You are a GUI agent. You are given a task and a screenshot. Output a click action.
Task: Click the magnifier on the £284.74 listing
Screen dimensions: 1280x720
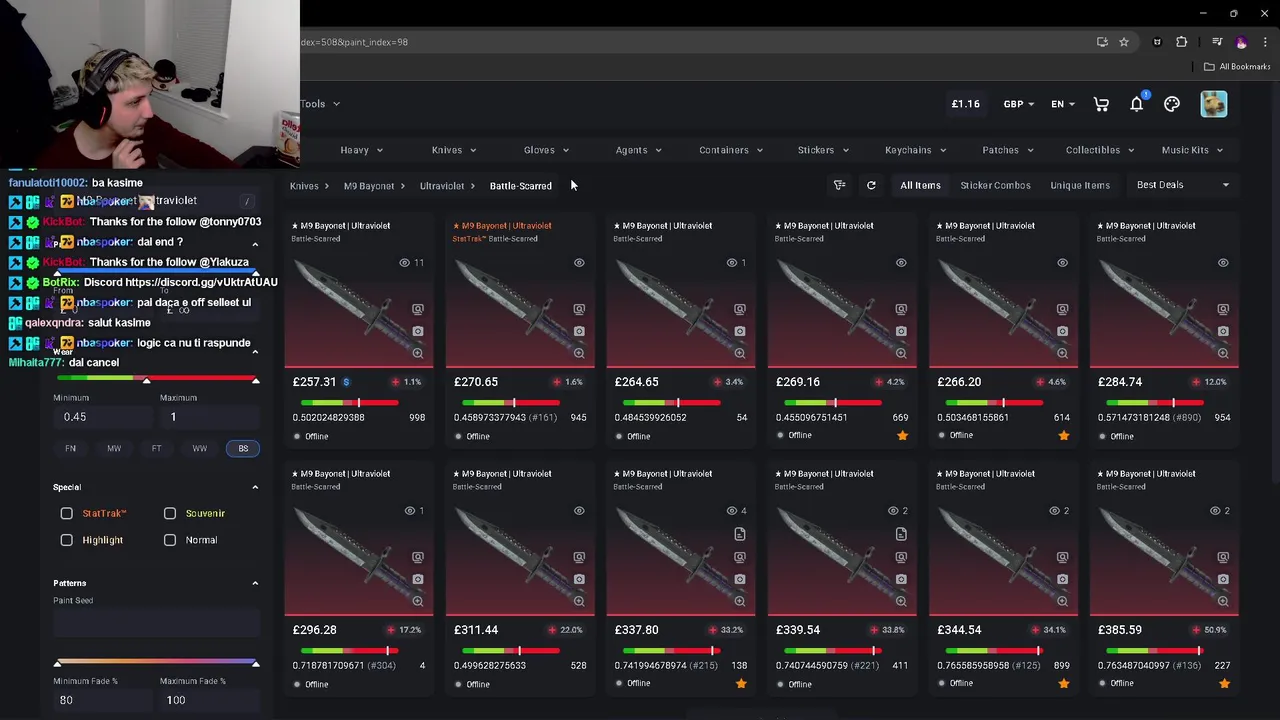[x=1223, y=353]
